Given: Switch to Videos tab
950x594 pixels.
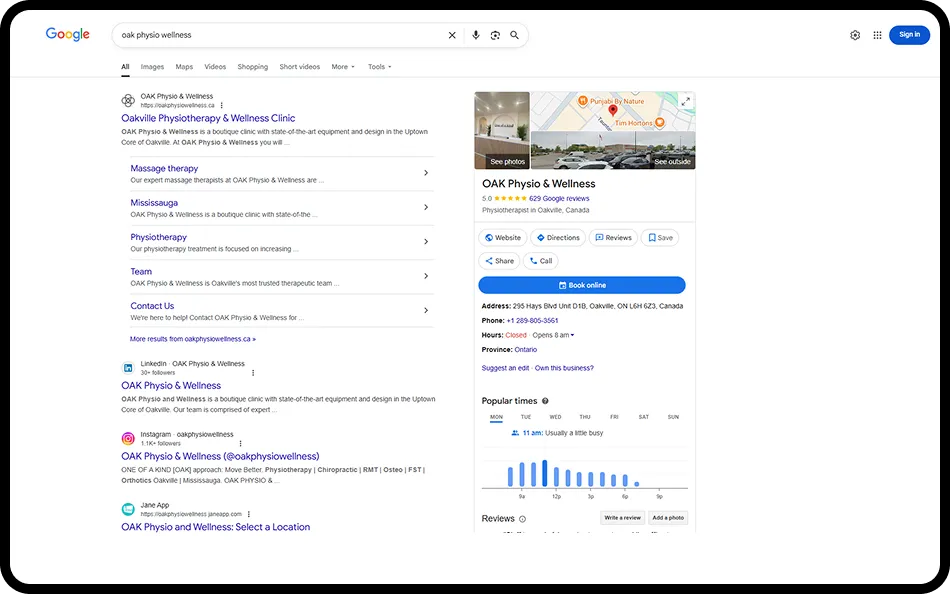Looking at the screenshot, I should point(215,67).
